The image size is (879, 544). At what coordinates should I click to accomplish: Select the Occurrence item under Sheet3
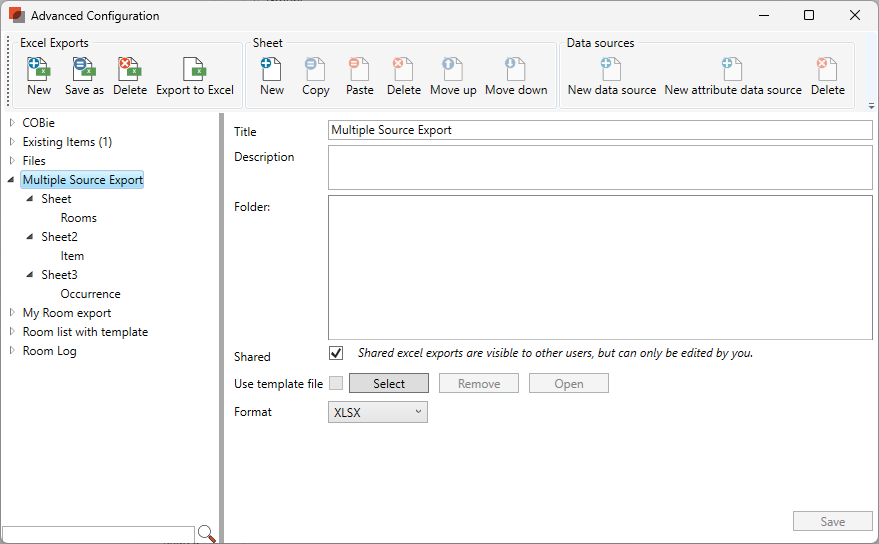90,294
